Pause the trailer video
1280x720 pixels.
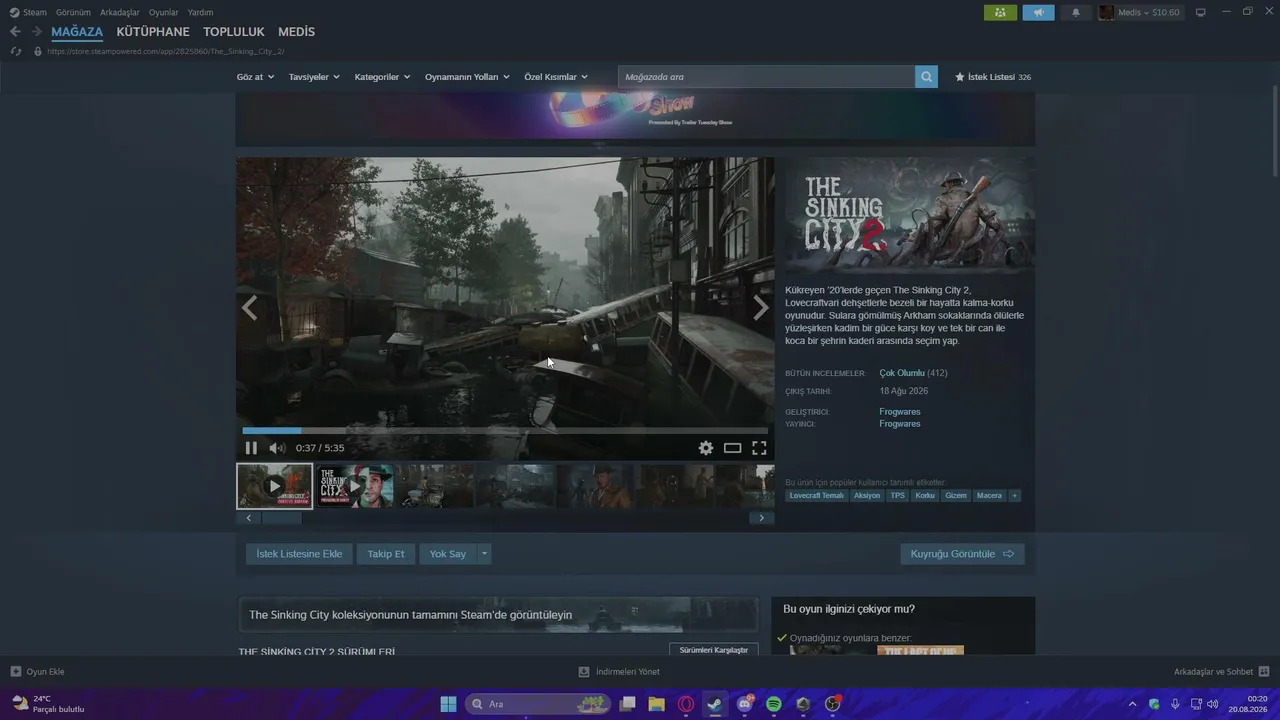tap(251, 448)
